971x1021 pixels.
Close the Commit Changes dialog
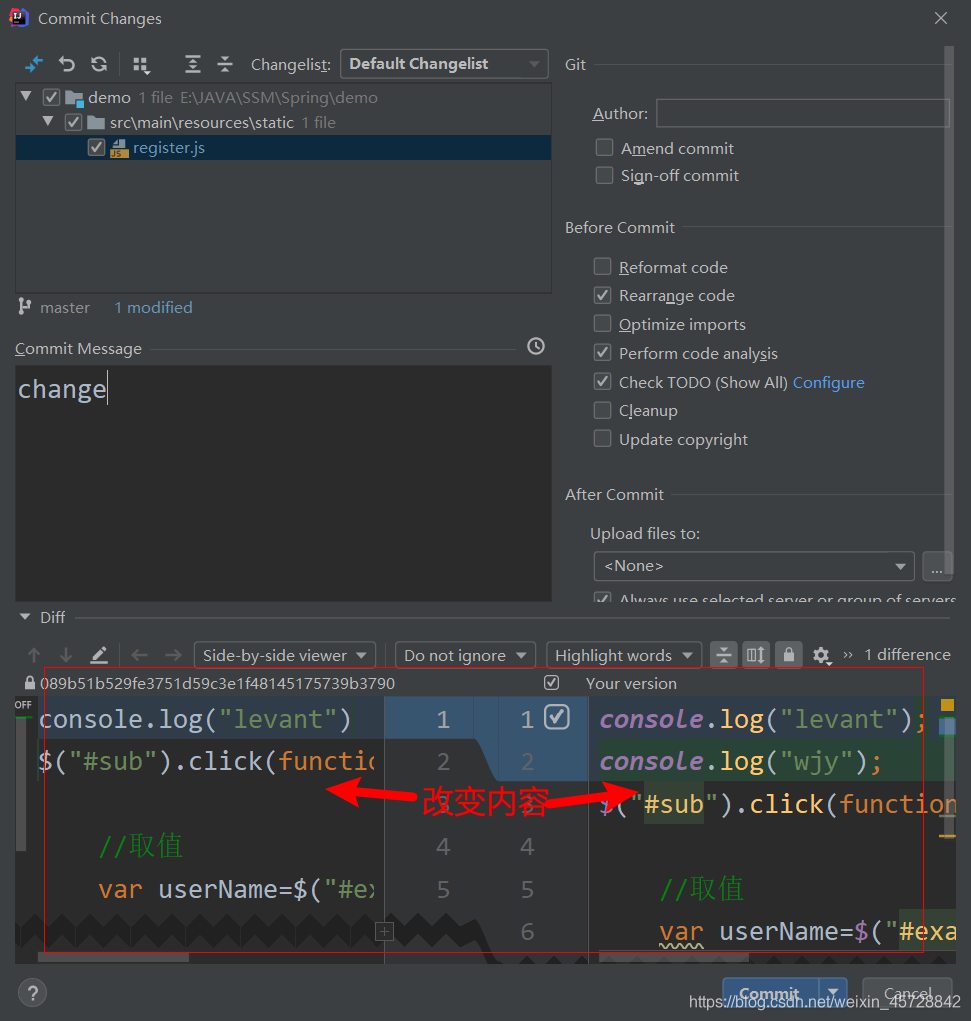tap(940, 18)
